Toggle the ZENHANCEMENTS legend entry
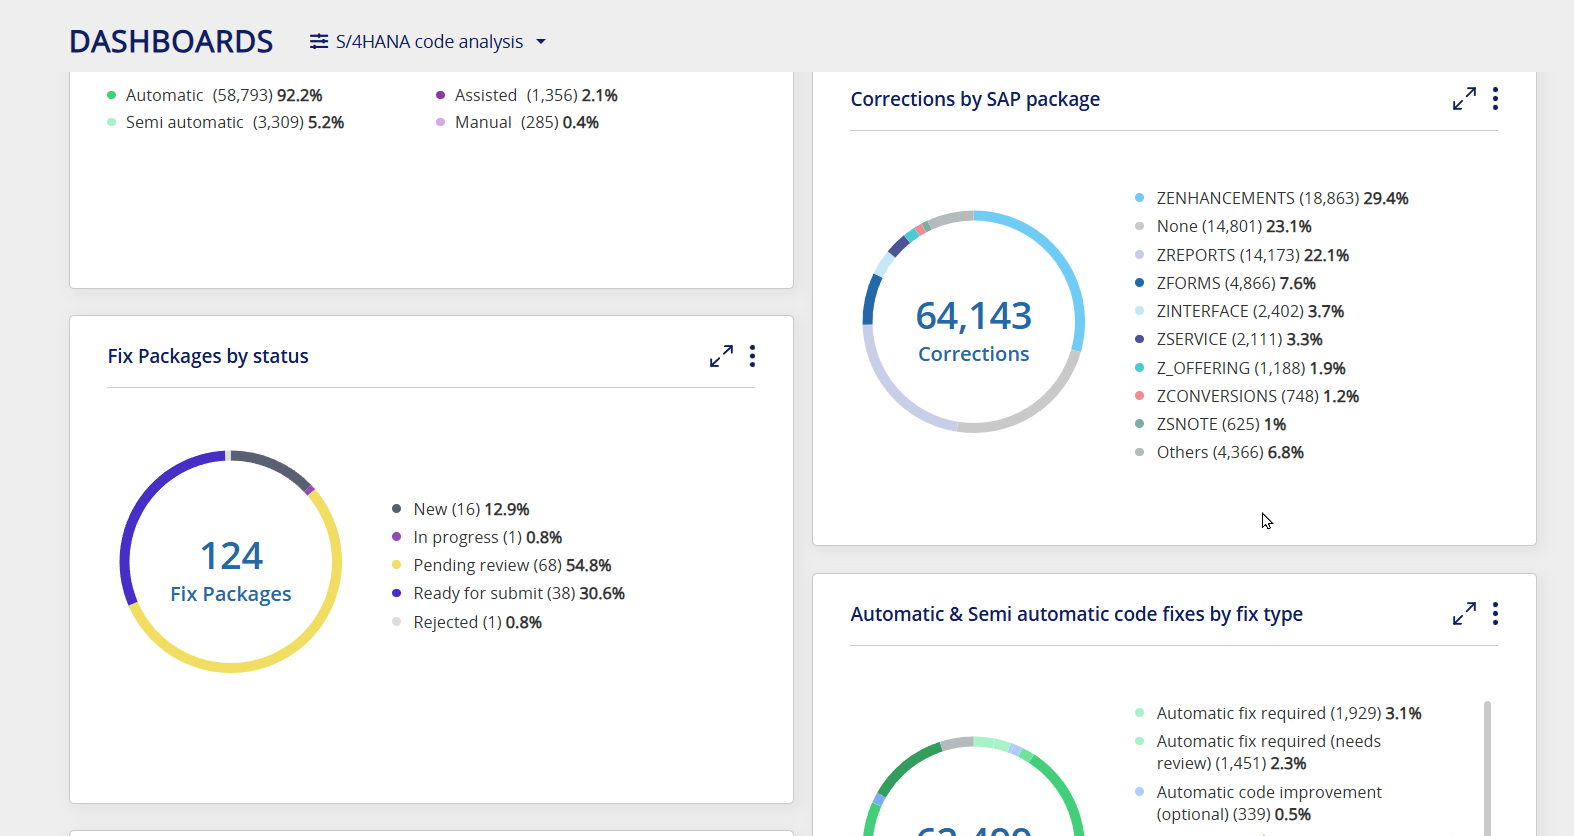1574x836 pixels. [x=1272, y=198]
